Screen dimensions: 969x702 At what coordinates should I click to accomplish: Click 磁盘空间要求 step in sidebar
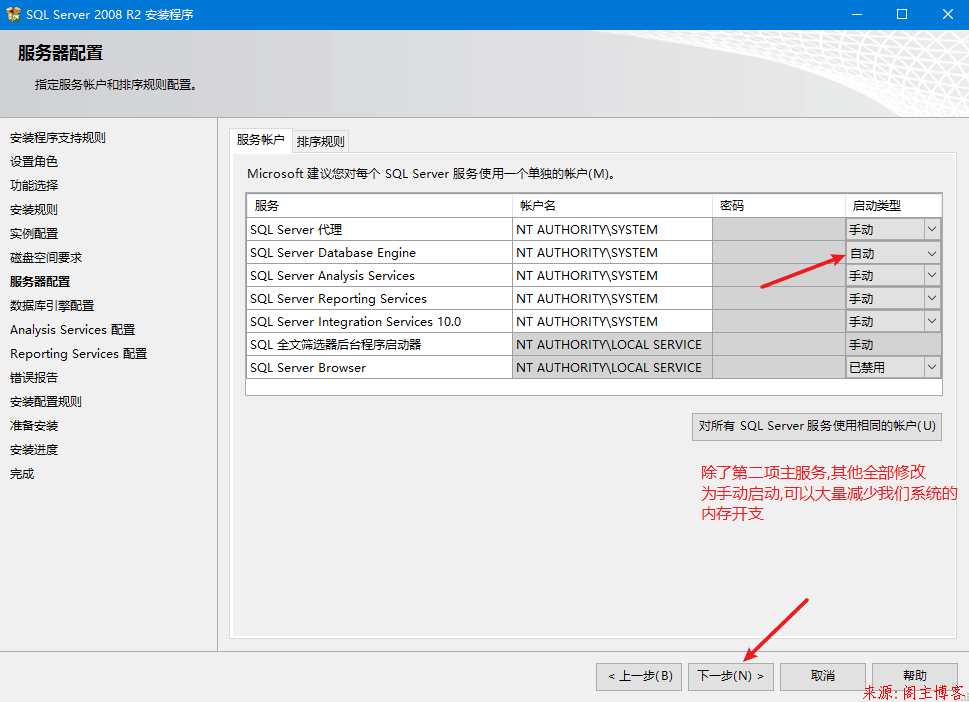[x=46, y=258]
